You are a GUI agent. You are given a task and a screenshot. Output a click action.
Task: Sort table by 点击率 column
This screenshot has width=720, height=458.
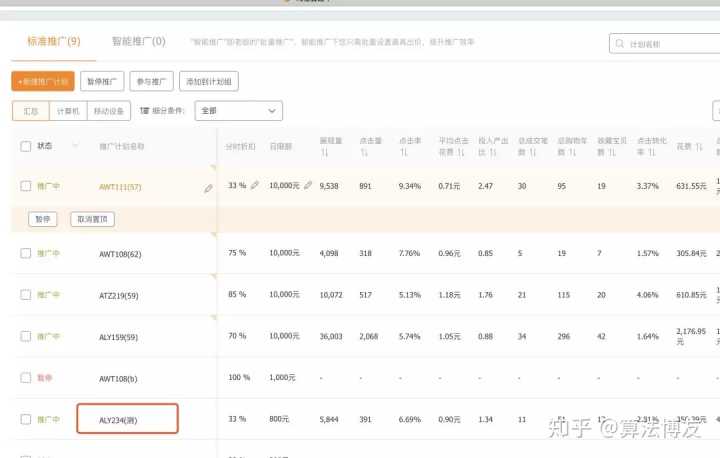coord(403,153)
